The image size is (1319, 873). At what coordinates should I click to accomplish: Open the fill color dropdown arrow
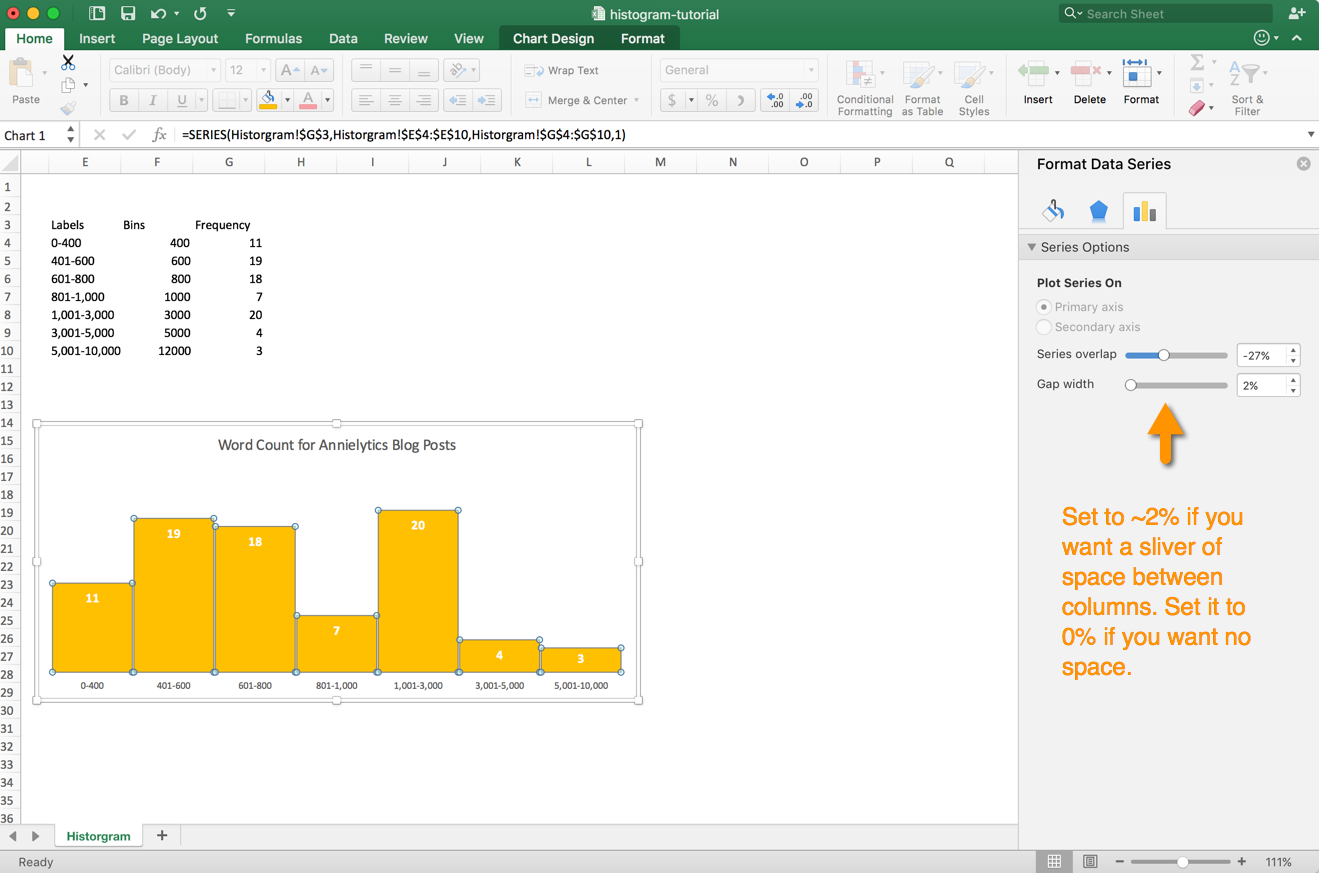[x=287, y=100]
